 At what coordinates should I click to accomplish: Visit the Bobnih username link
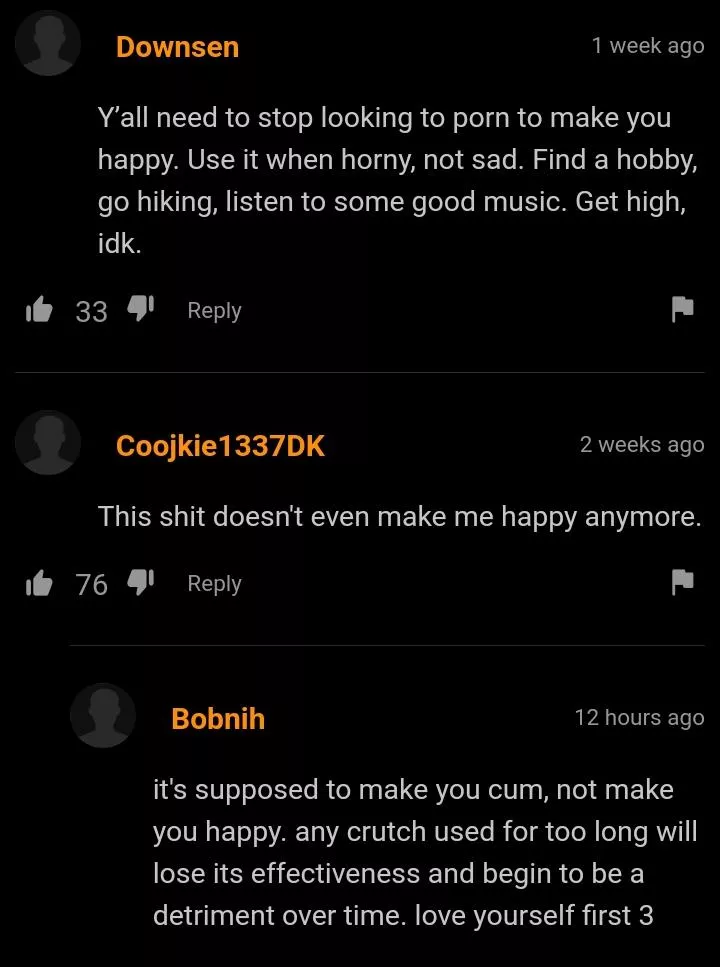click(x=218, y=718)
